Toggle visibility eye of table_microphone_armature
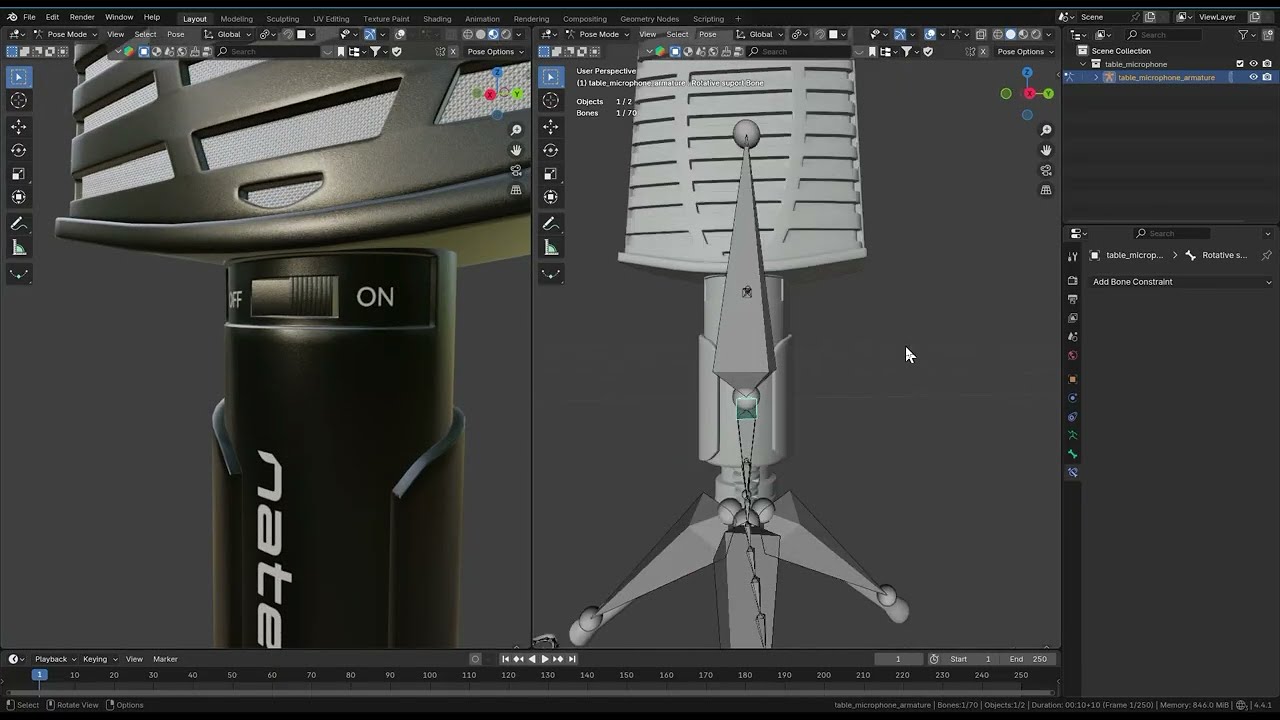This screenshot has height=720, width=1280. click(x=1253, y=77)
